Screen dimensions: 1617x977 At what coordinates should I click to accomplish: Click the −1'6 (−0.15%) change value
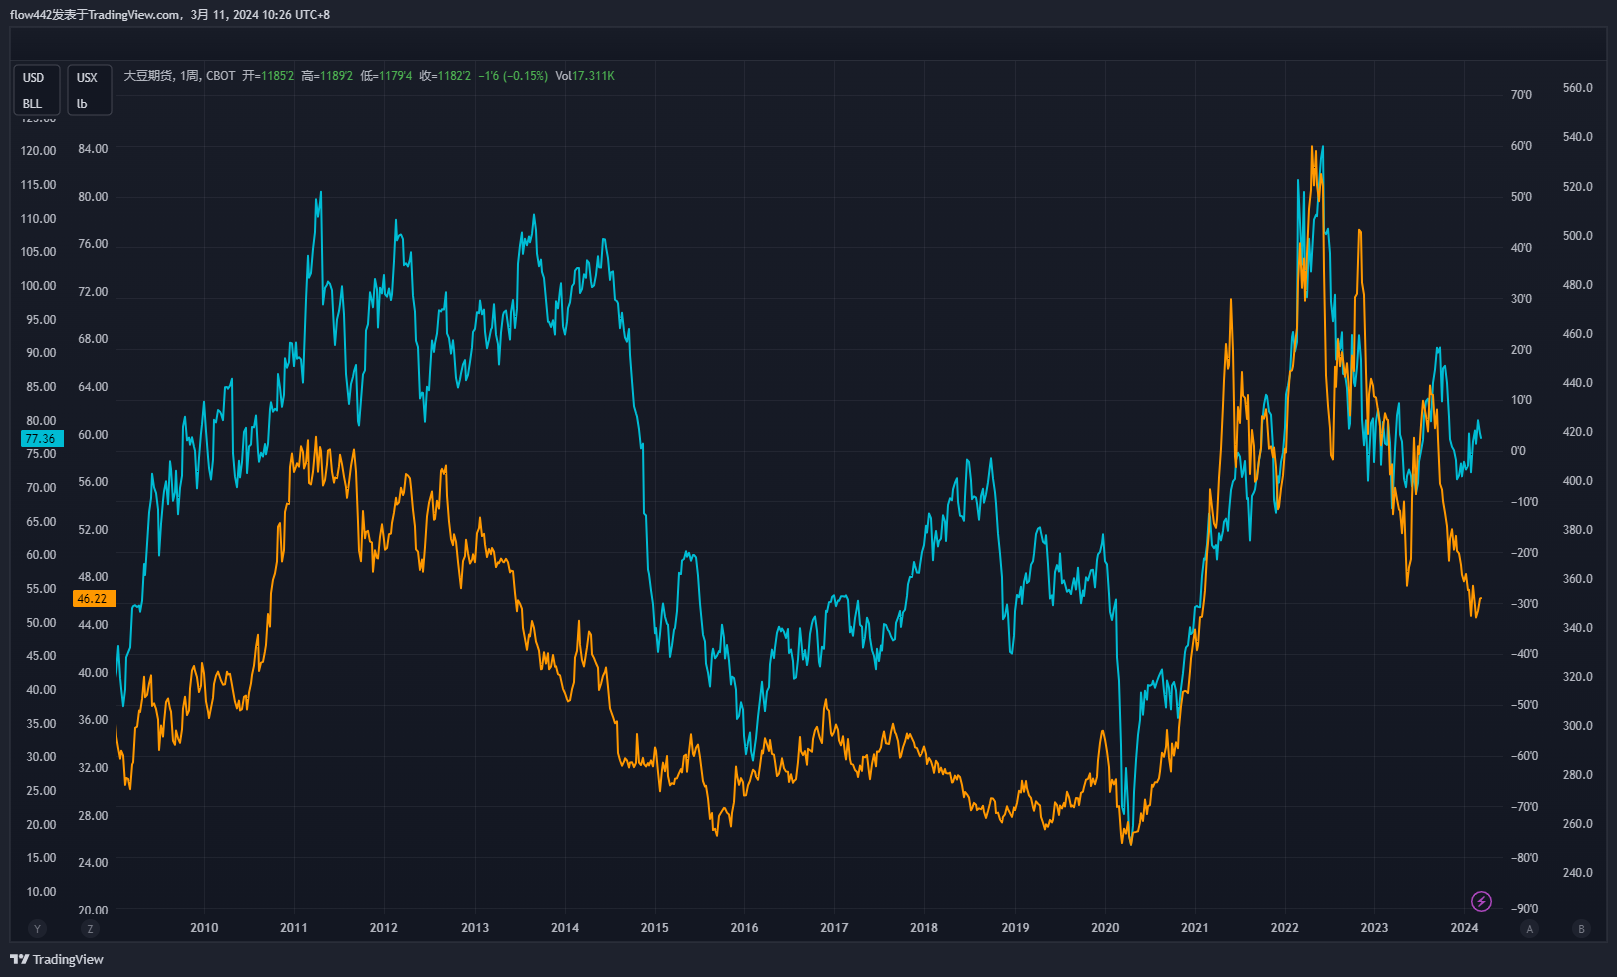click(513, 76)
